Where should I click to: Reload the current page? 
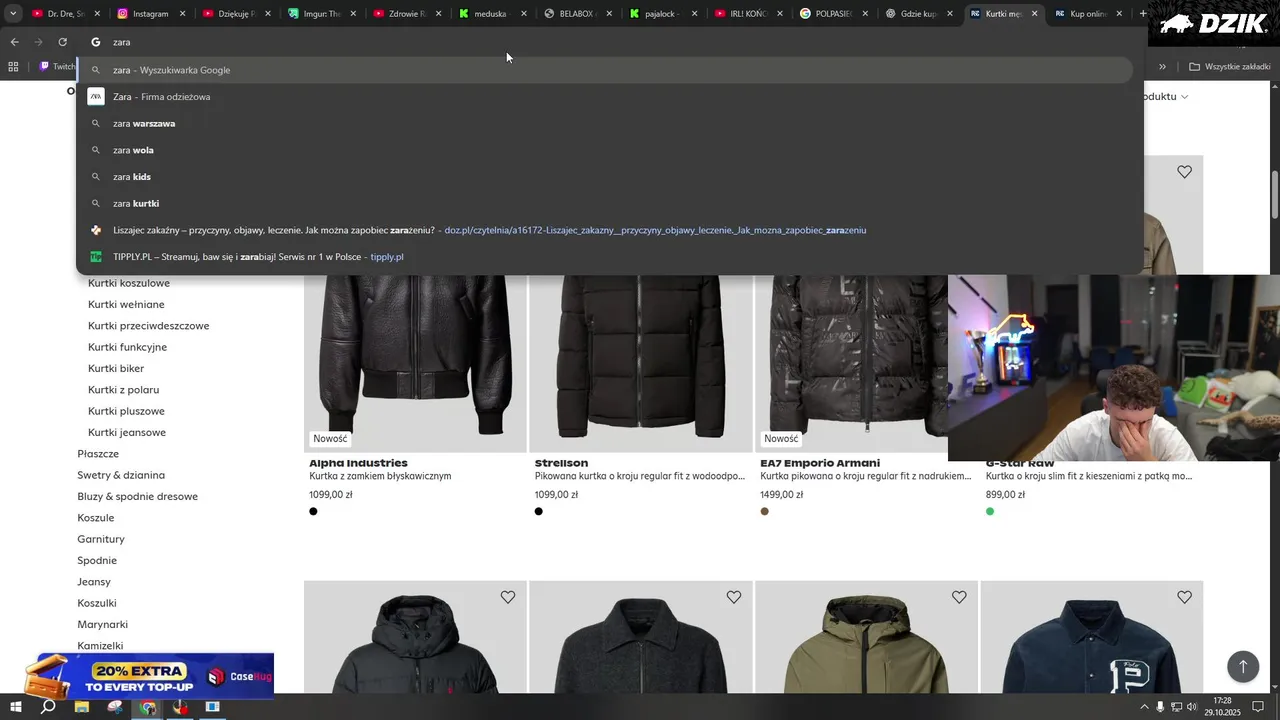coord(62,42)
